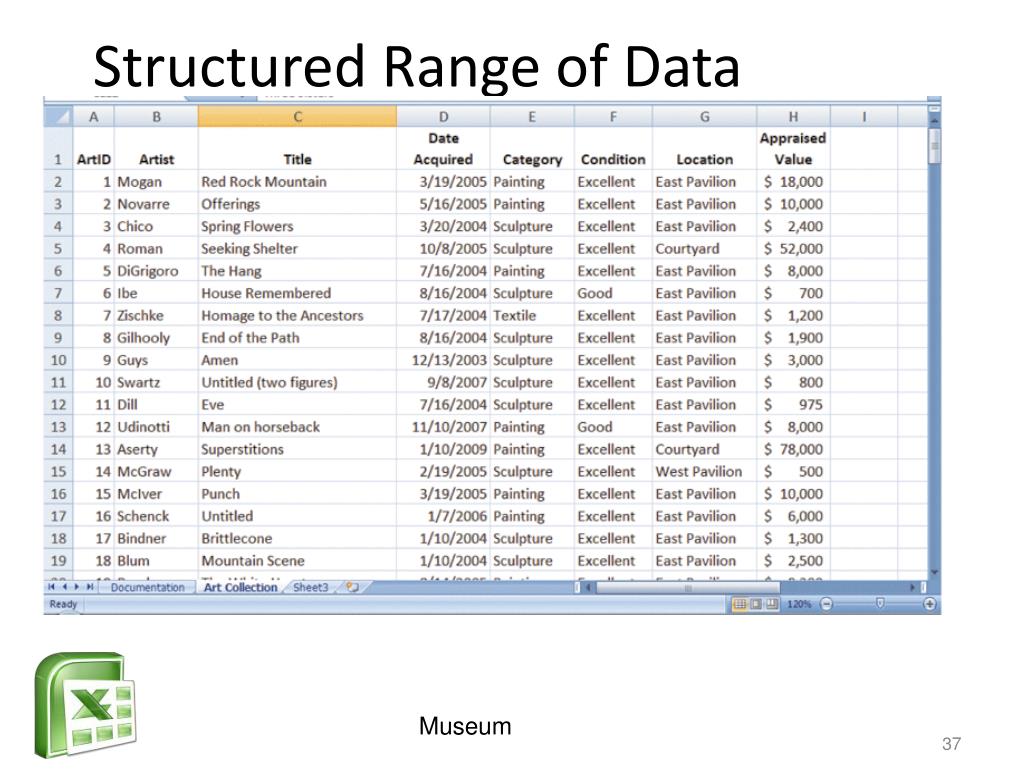Select column E header

click(x=532, y=117)
